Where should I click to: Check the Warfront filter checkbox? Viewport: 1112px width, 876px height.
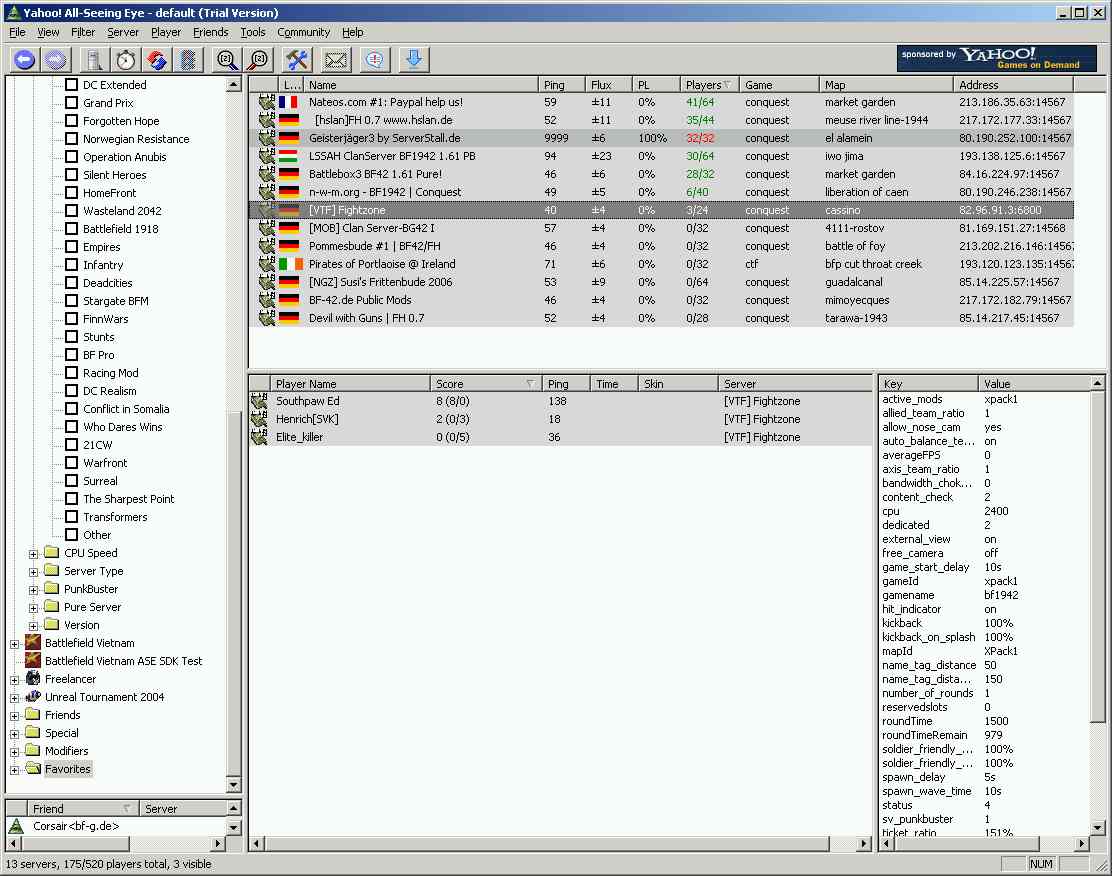point(71,462)
